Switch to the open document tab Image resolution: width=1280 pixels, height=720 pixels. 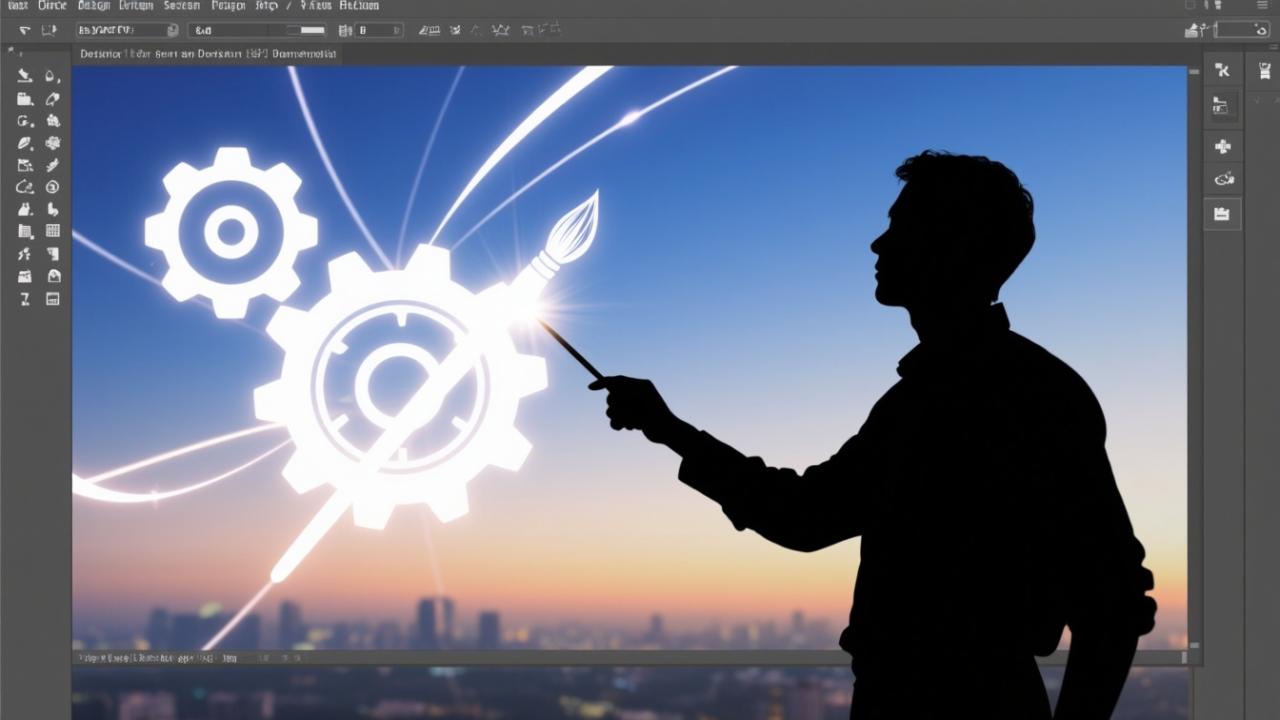tap(208, 54)
